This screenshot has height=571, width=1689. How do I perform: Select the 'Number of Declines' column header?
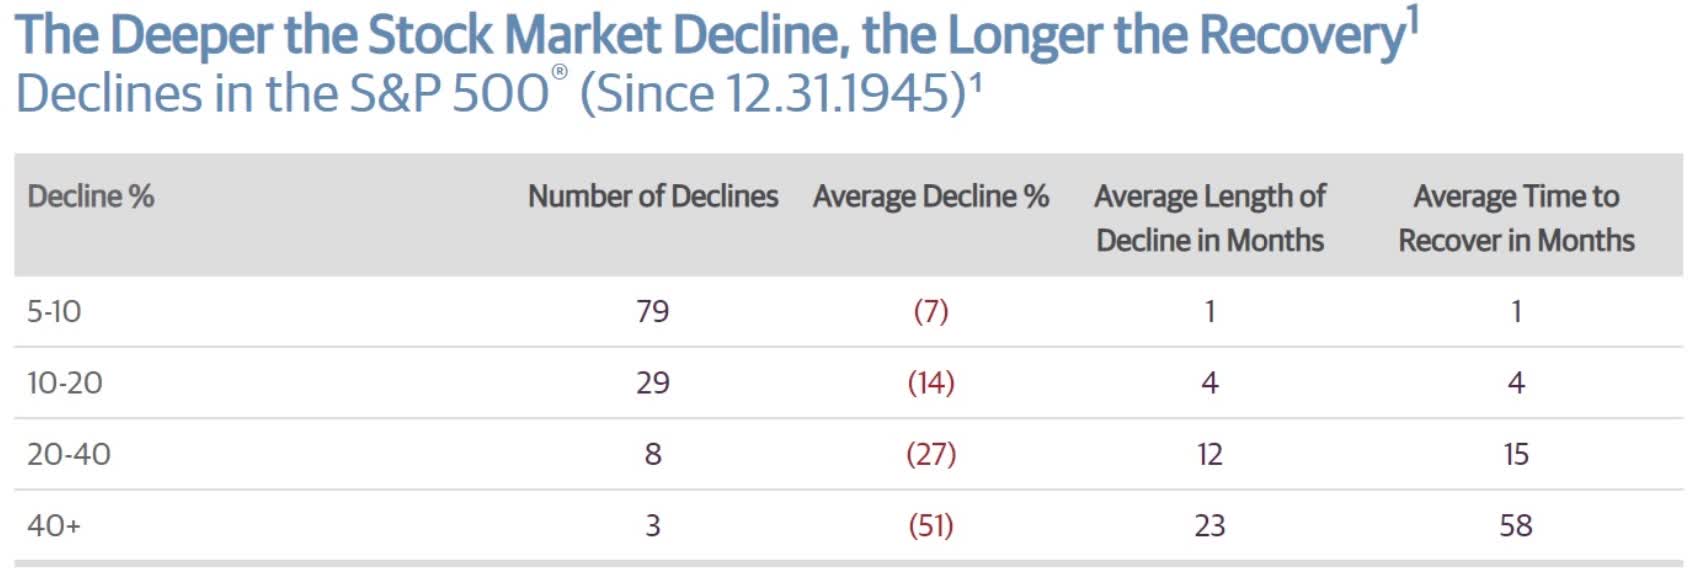pyautogui.click(x=653, y=196)
